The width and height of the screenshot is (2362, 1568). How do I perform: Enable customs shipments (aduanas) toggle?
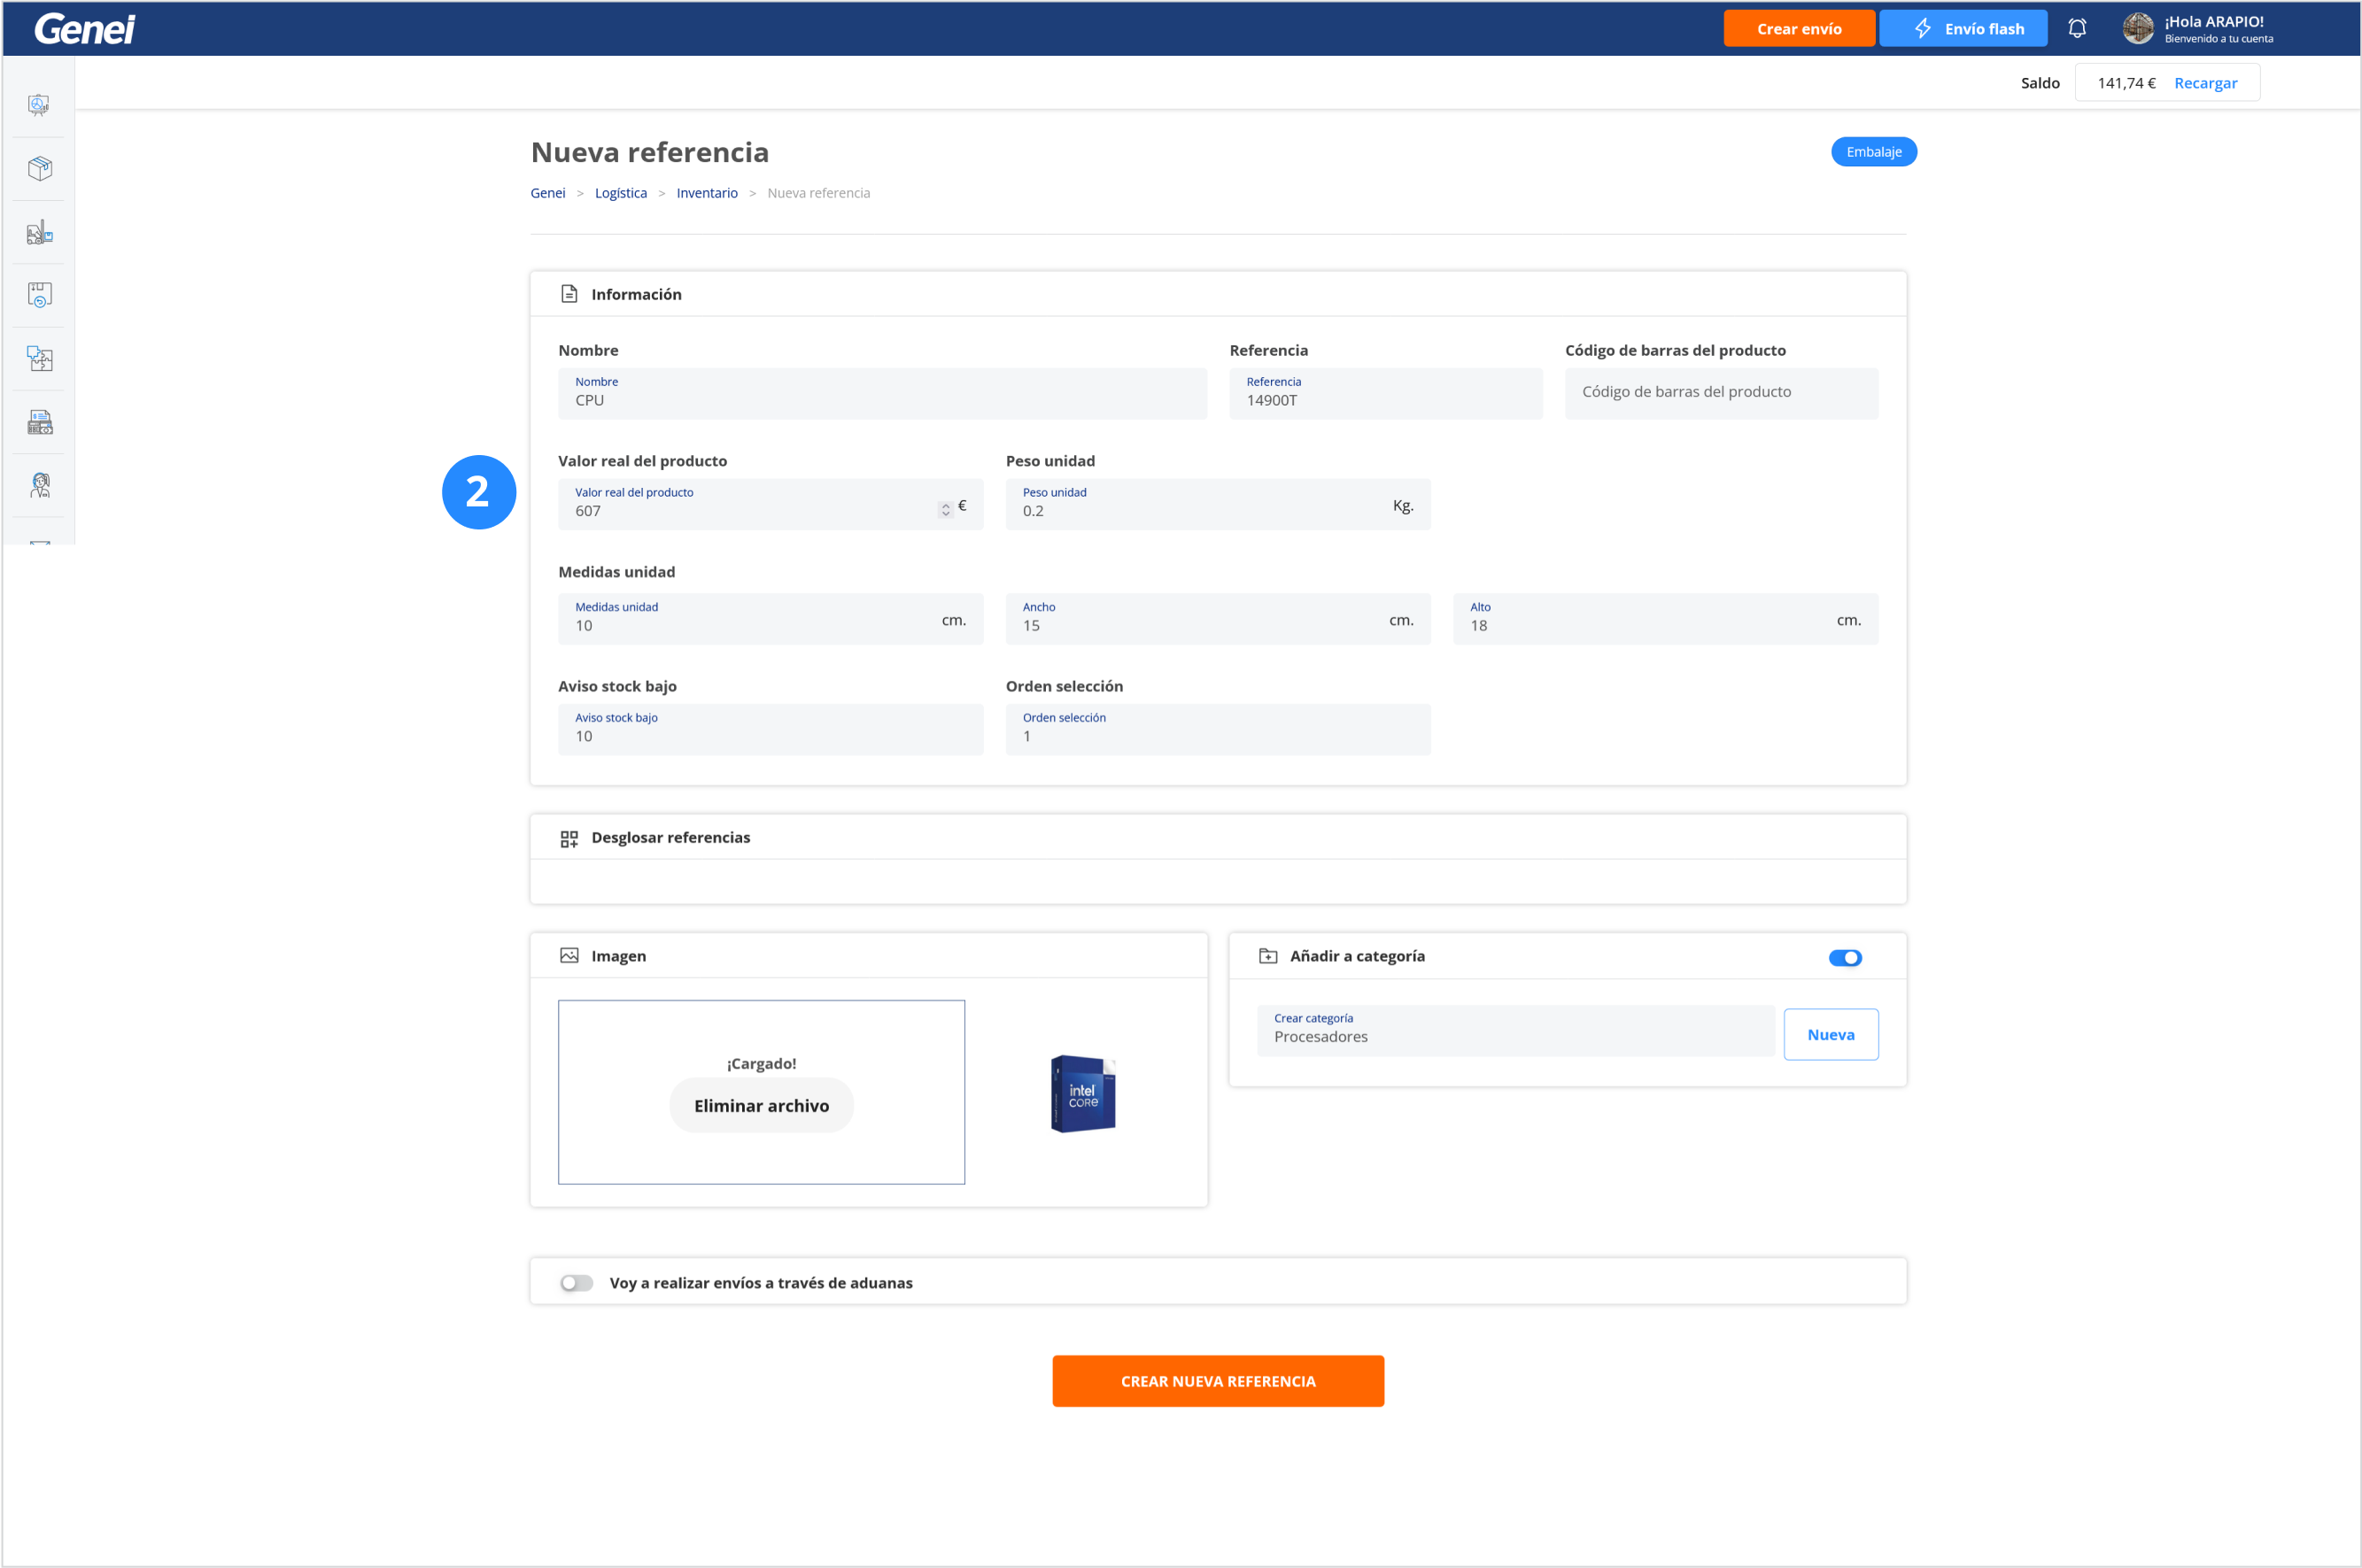(x=576, y=1283)
